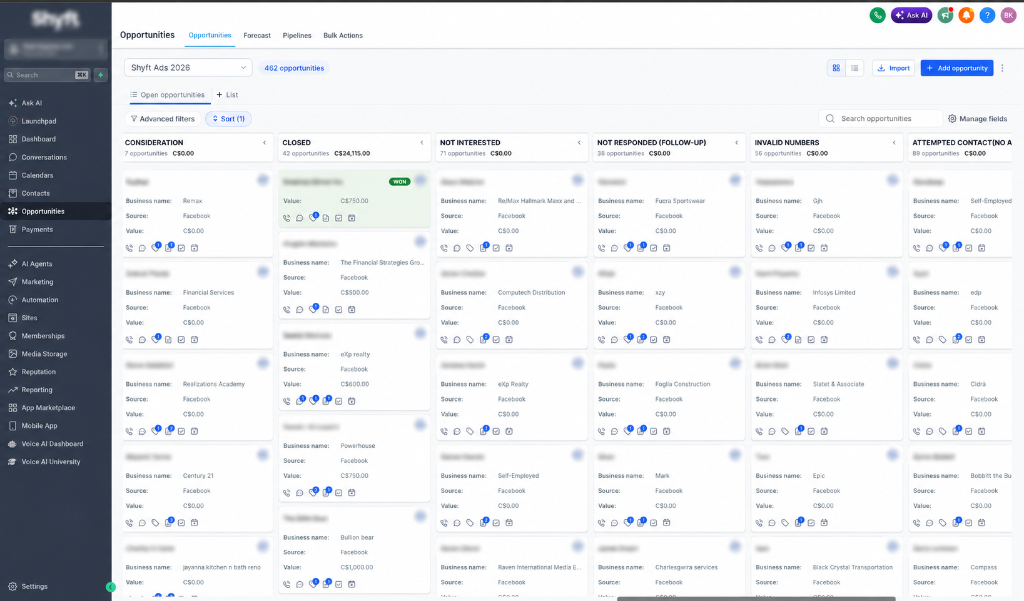This screenshot has width=1024, height=601.
Task: Open Voice AI Dashboard in the sidebar
Action: tap(52, 444)
